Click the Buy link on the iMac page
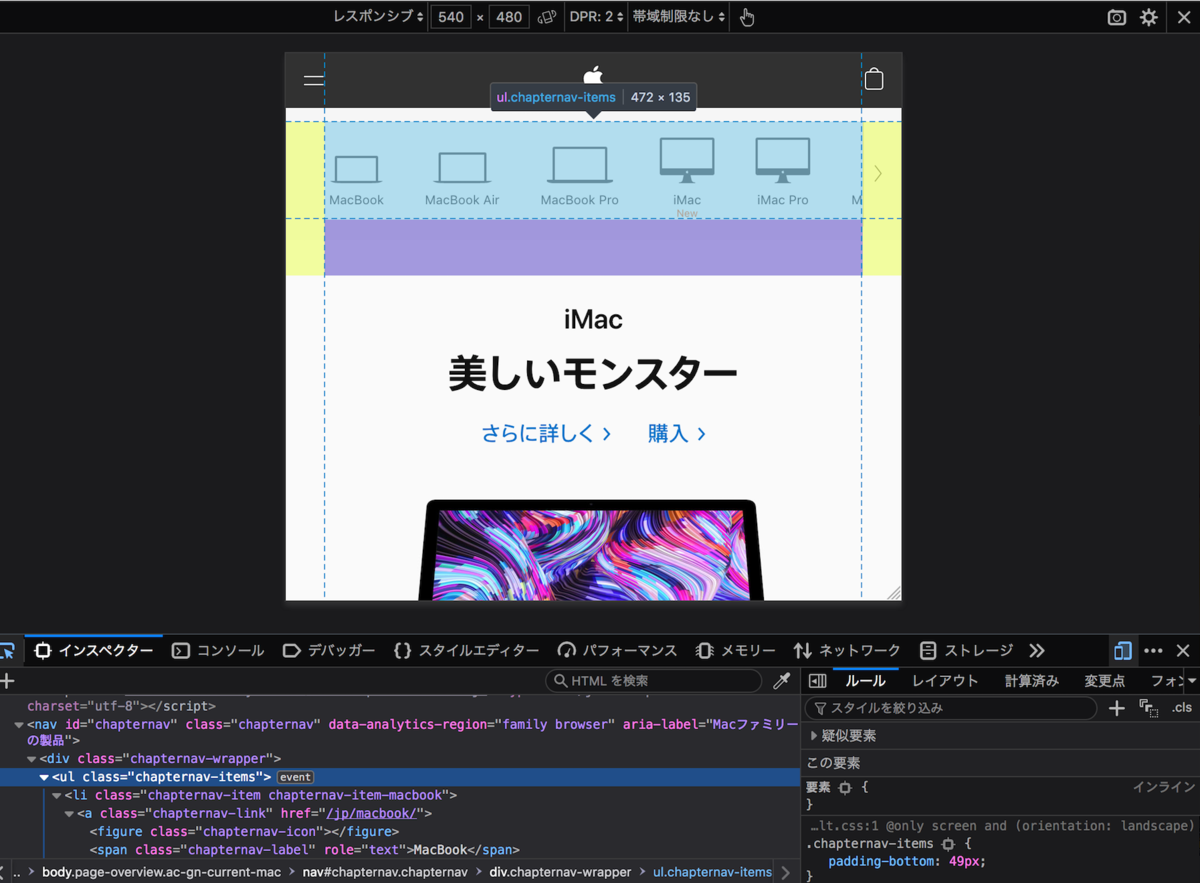 (677, 433)
